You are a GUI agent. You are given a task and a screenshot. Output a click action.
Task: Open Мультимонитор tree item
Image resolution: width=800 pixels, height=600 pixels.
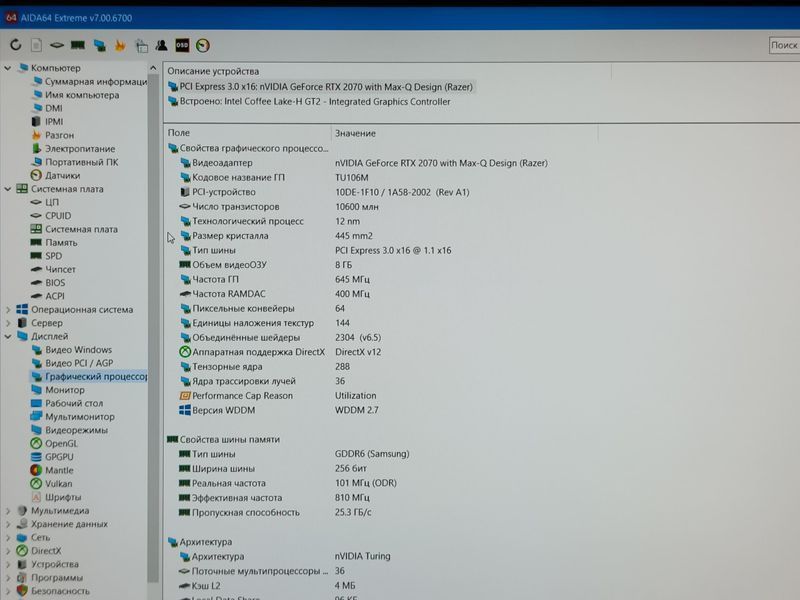click(x=73, y=416)
